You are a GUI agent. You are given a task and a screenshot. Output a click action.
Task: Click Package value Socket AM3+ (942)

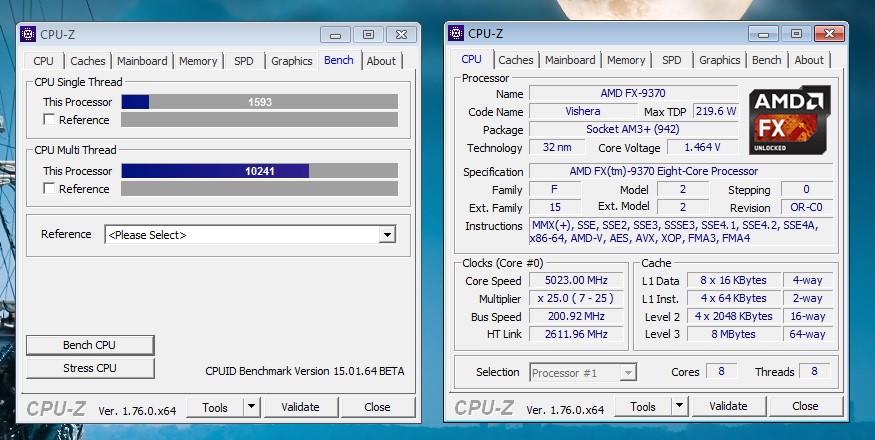633,129
